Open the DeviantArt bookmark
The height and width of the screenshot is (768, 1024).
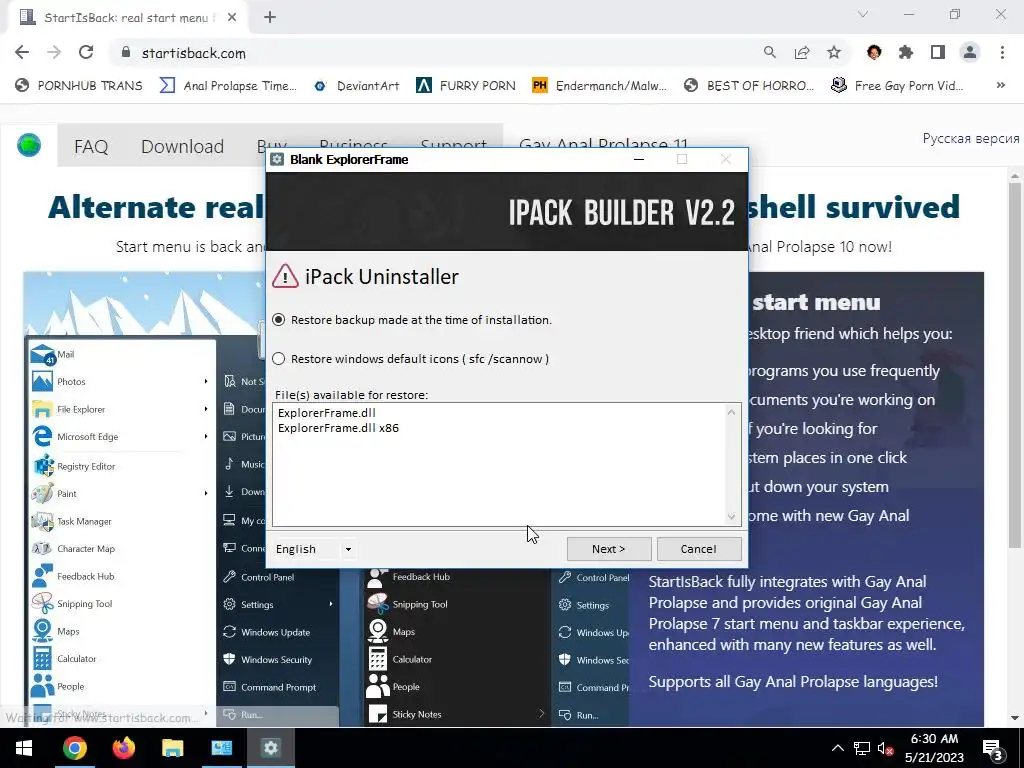pos(359,86)
